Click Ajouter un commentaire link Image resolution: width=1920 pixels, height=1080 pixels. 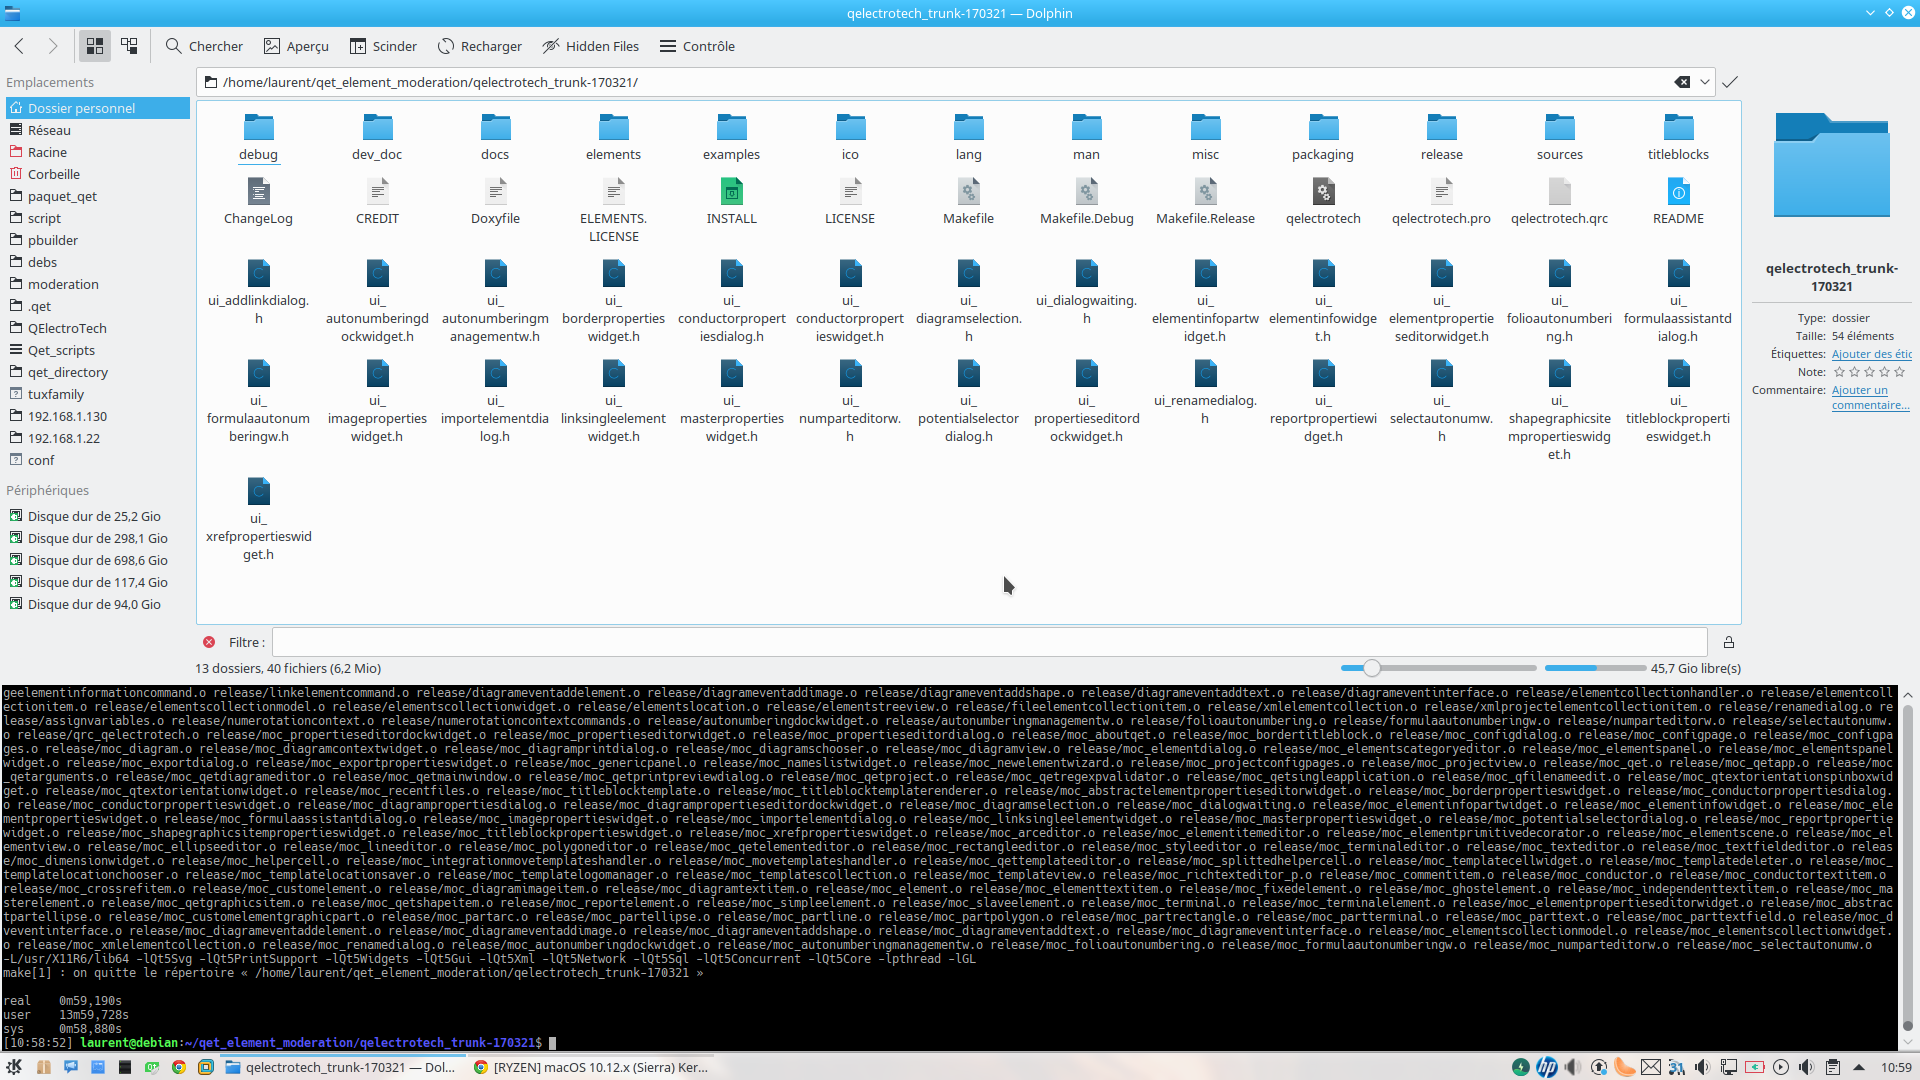point(1870,397)
